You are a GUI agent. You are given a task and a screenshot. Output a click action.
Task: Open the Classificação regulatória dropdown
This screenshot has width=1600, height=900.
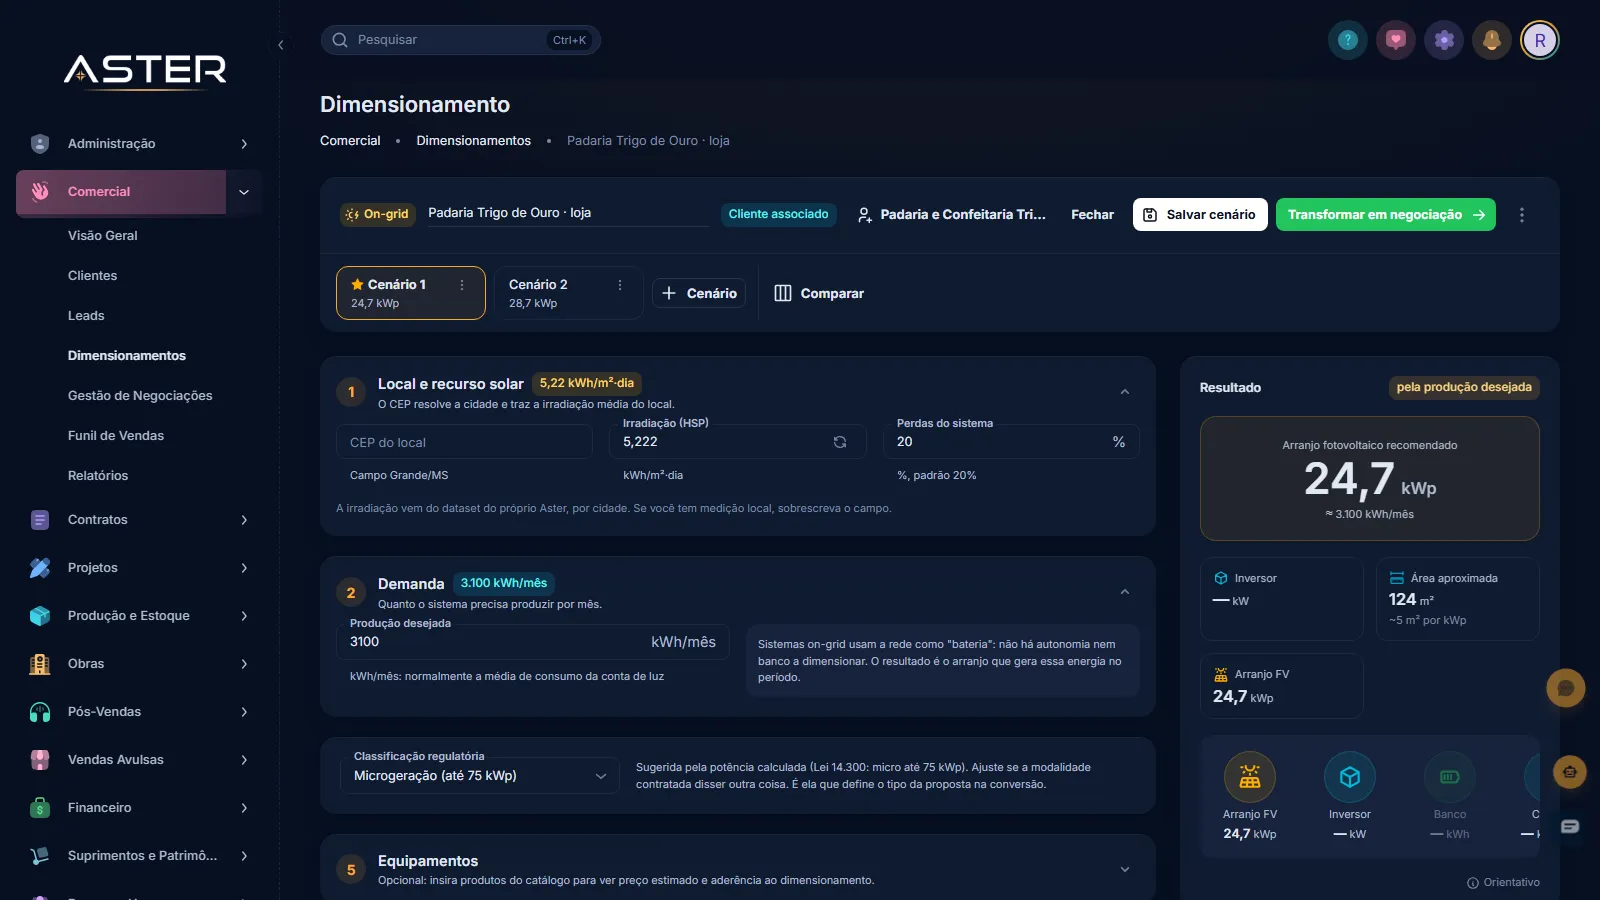[479, 776]
